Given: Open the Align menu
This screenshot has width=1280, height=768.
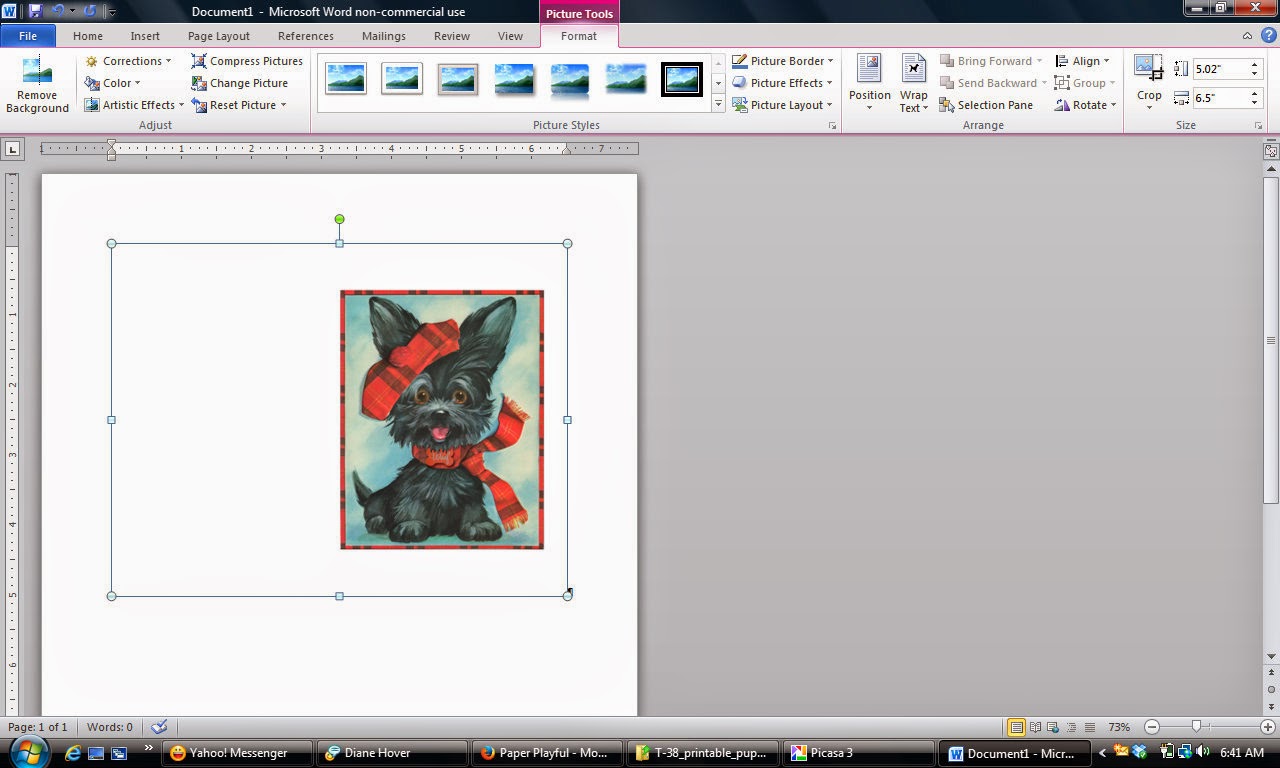Looking at the screenshot, I should coord(1082,61).
